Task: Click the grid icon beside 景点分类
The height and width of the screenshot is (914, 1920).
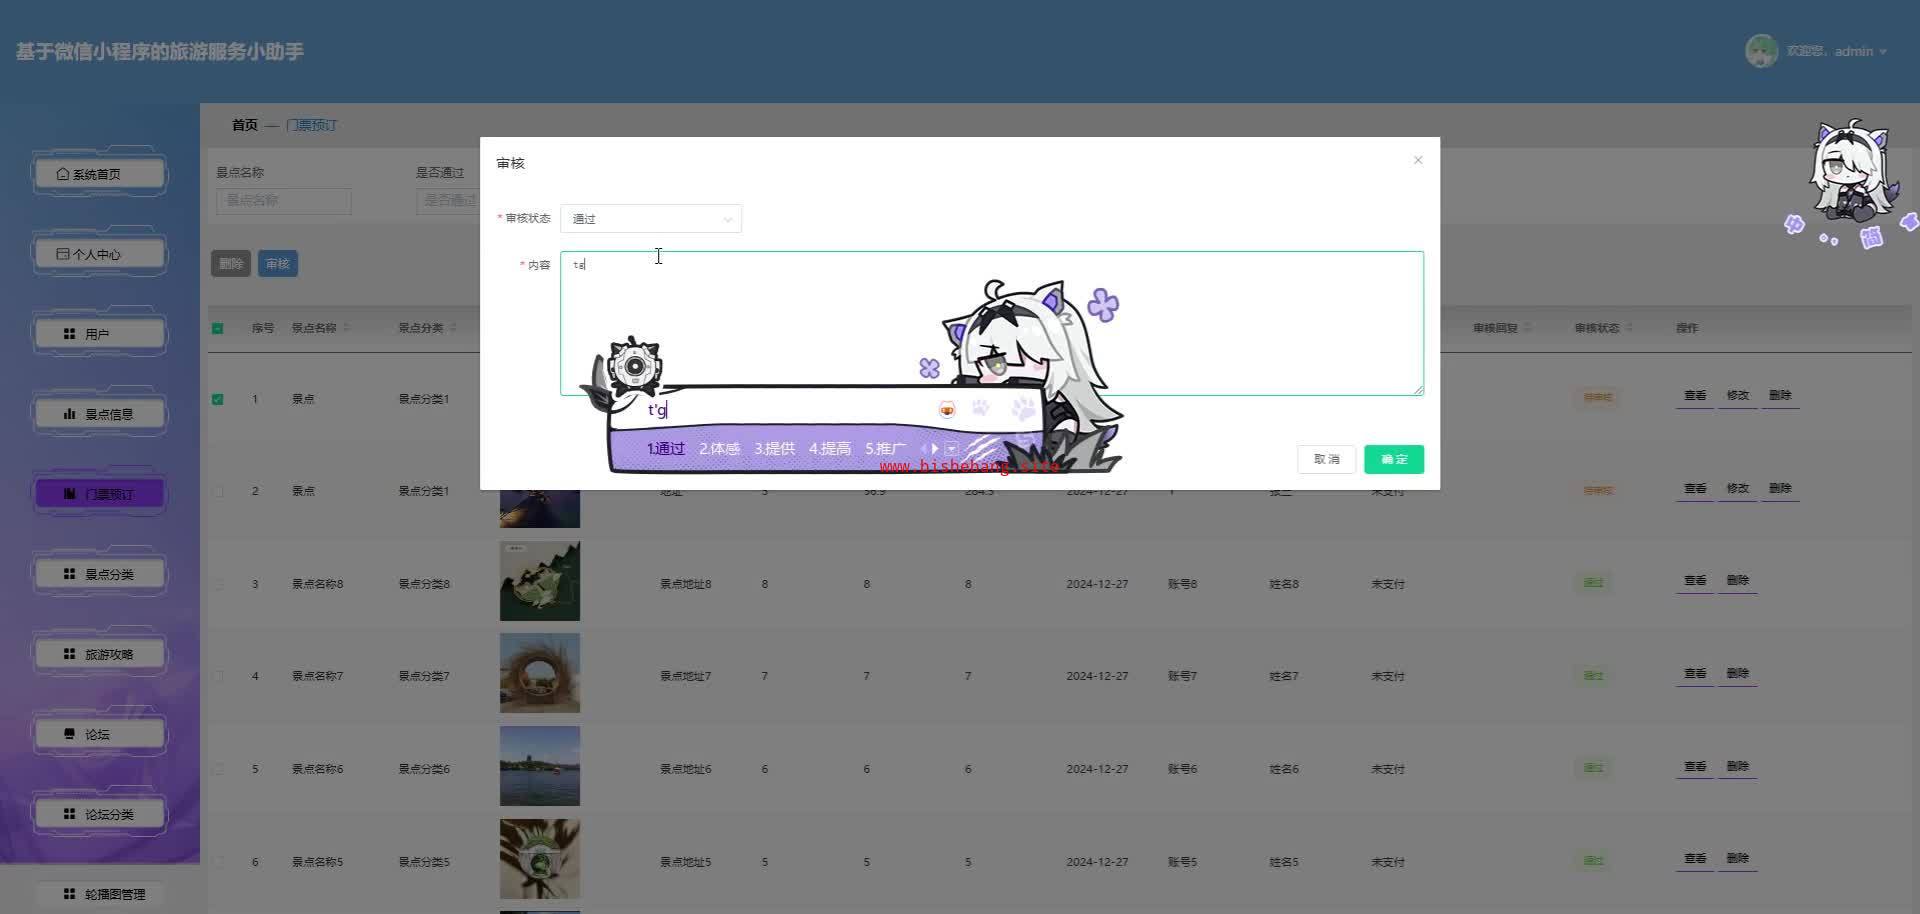Action: click(x=69, y=574)
